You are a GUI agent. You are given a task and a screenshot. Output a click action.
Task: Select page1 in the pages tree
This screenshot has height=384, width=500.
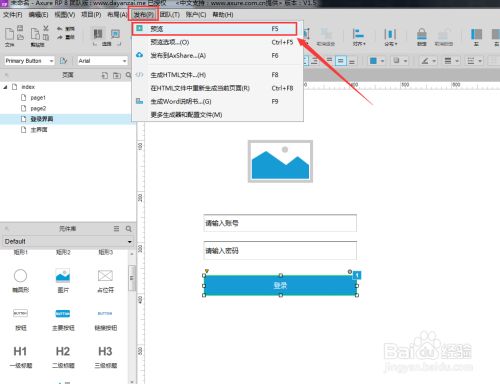(38, 98)
